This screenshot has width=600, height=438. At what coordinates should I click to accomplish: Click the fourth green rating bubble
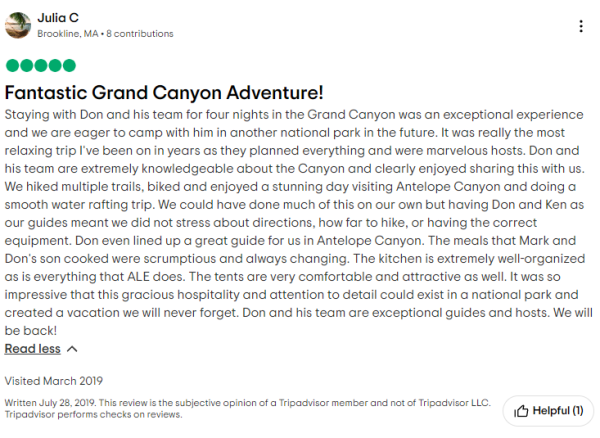[x=54, y=66]
